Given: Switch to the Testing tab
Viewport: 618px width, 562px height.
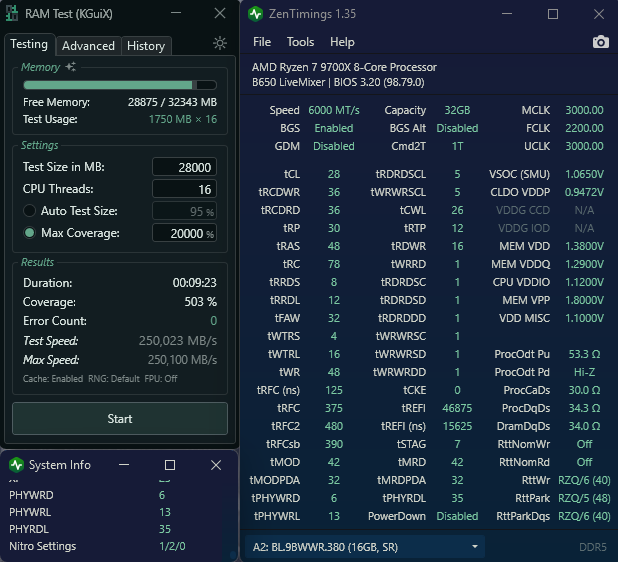Looking at the screenshot, I should (29, 44).
